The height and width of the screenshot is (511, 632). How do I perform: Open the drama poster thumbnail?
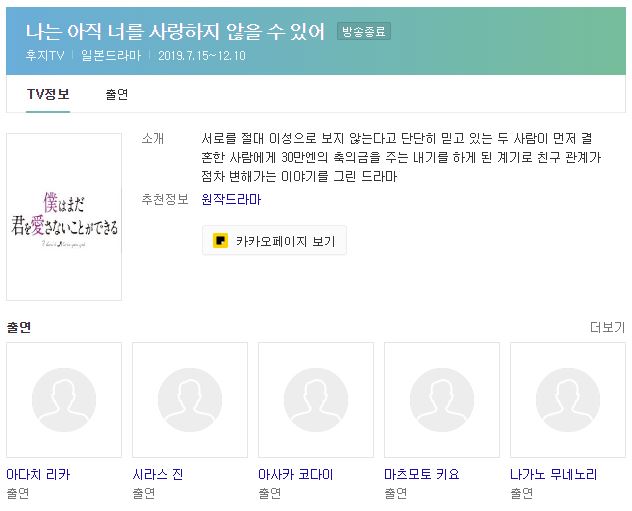(x=64, y=217)
